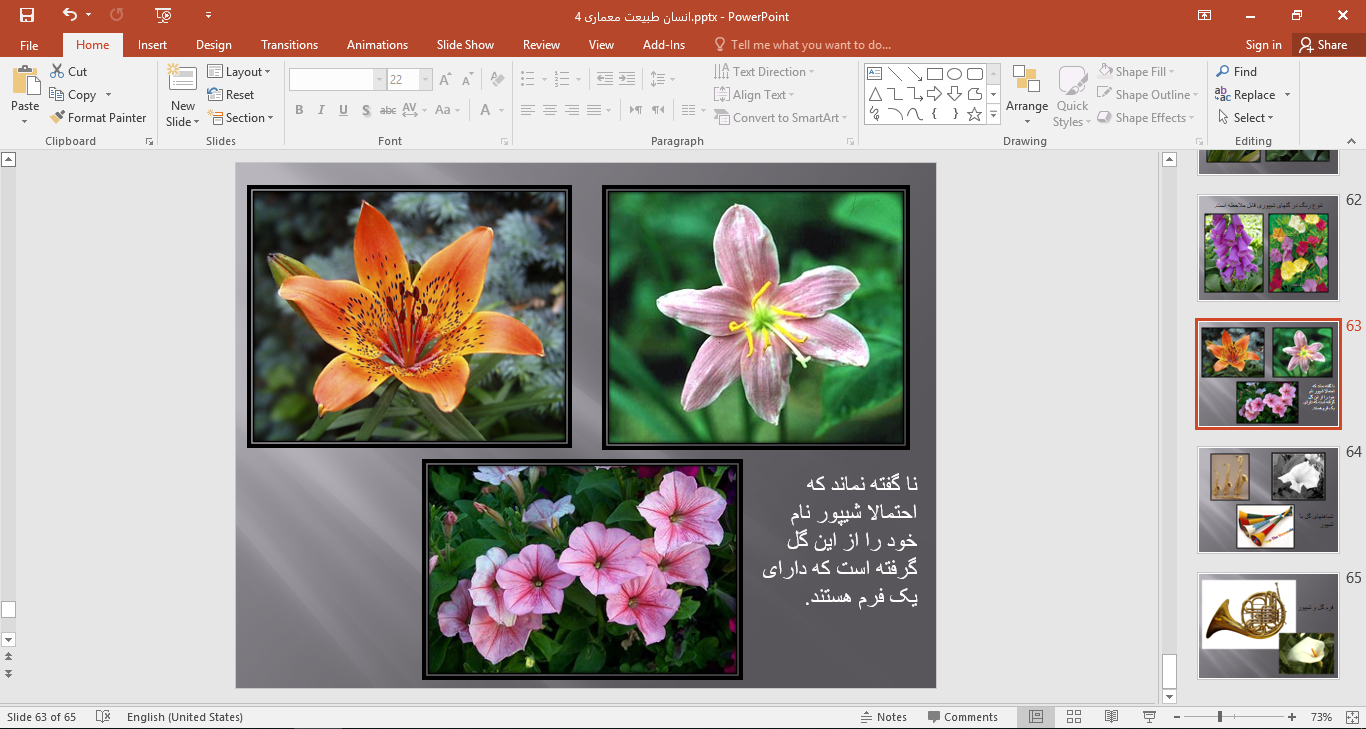The height and width of the screenshot is (729, 1366).
Task: Open Ribbon Display Options in title bar
Action: [1205, 15]
